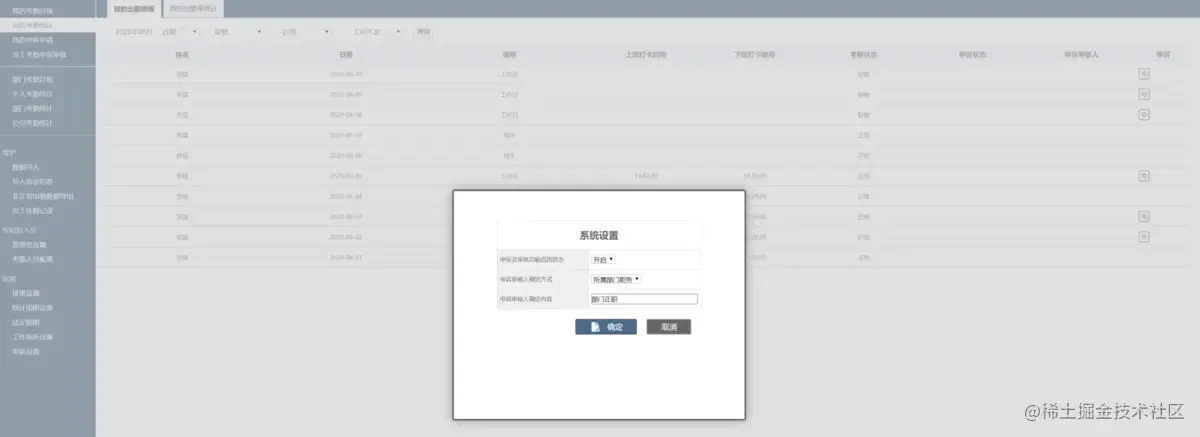
Task: Click the 取消 cancel button
Action: point(669,327)
